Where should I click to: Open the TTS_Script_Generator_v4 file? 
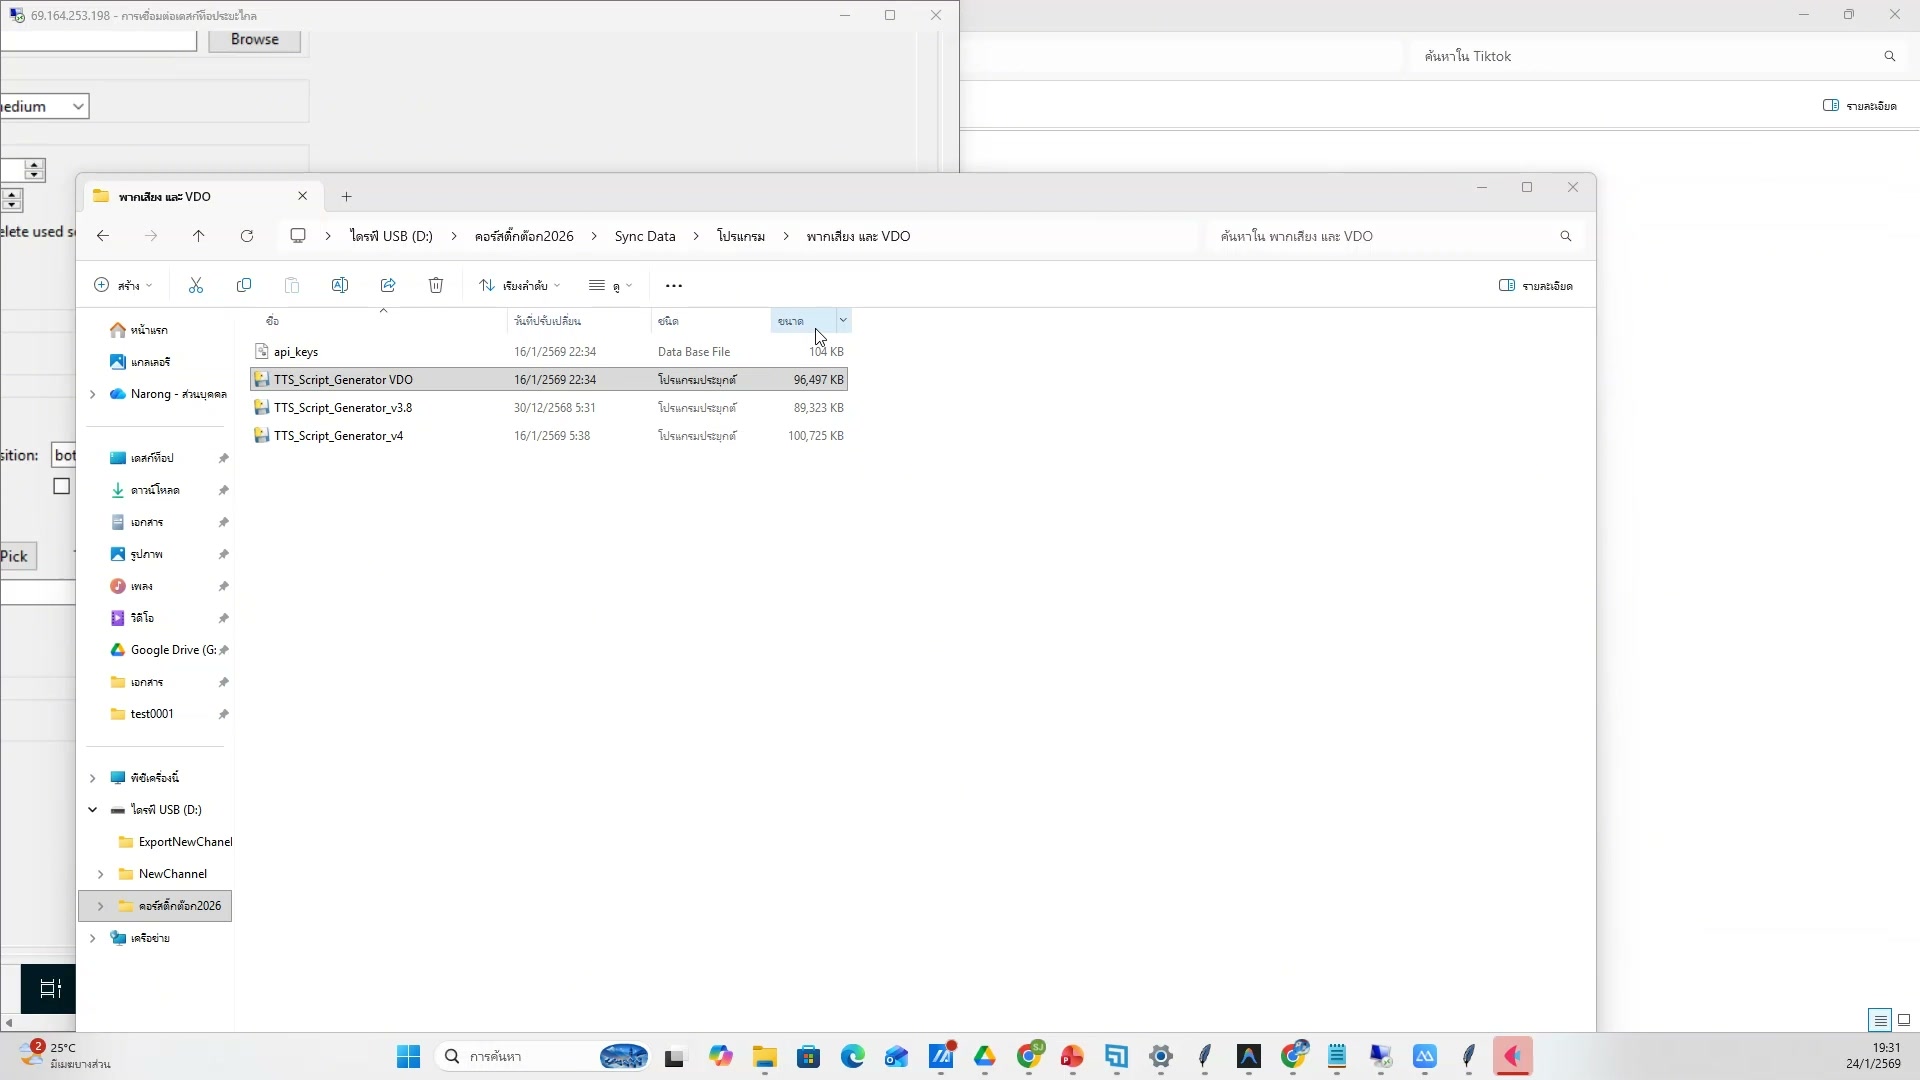pos(338,436)
